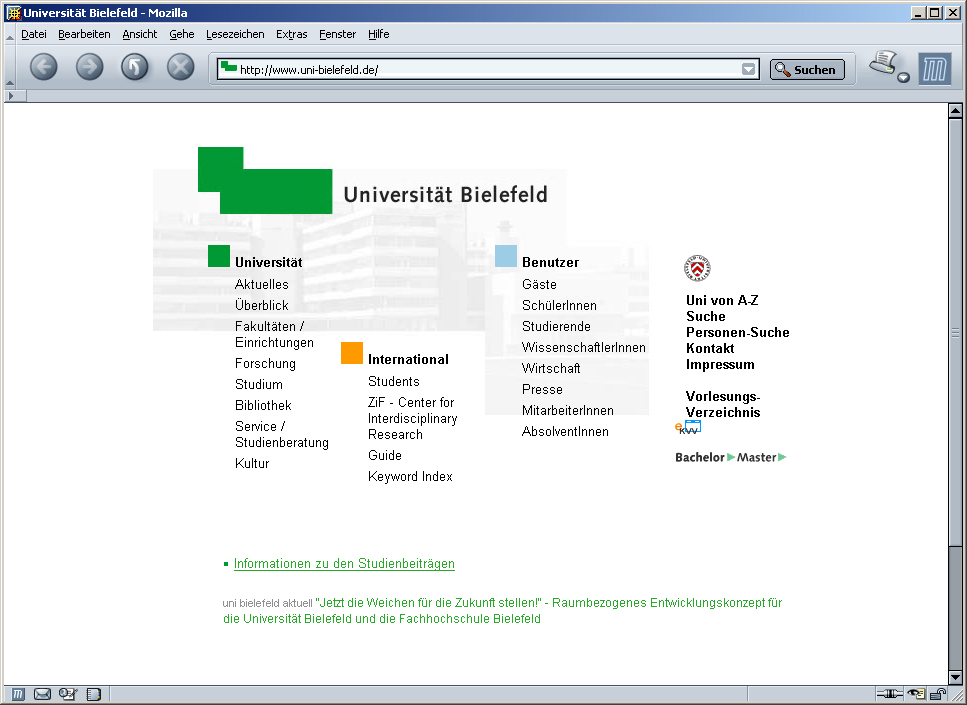967x705 pixels.
Task: Open the URL bar history dropdown
Action: click(x=748, y=69)
